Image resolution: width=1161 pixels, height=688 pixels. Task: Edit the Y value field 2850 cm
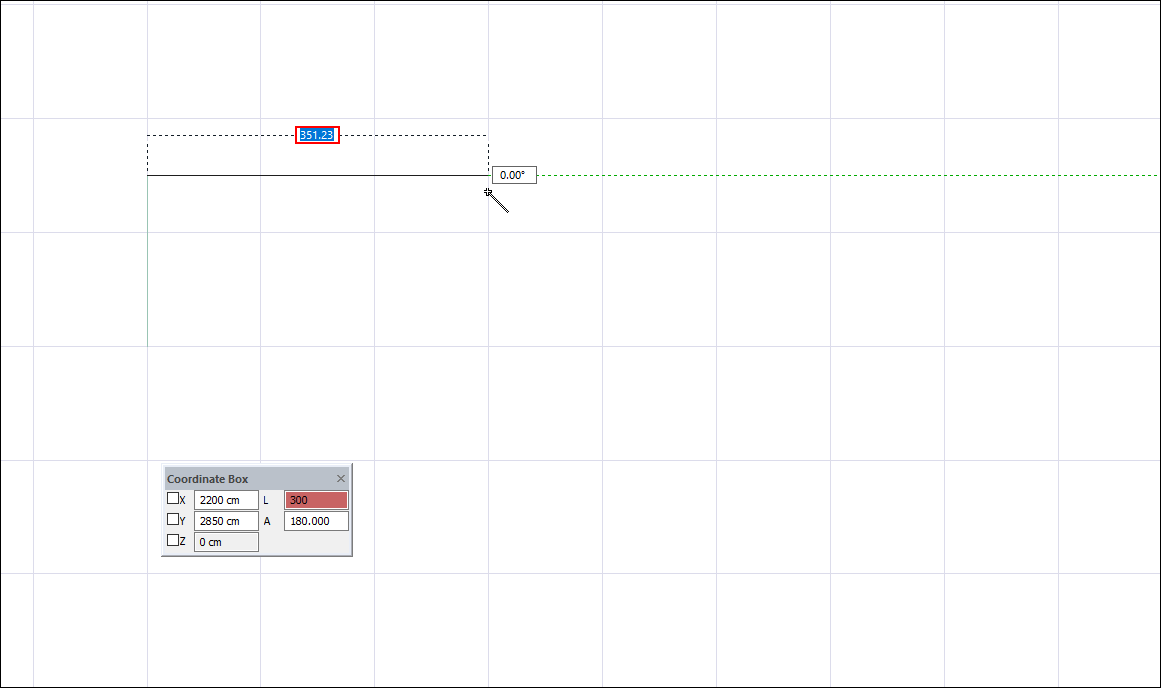click(227, 521)
